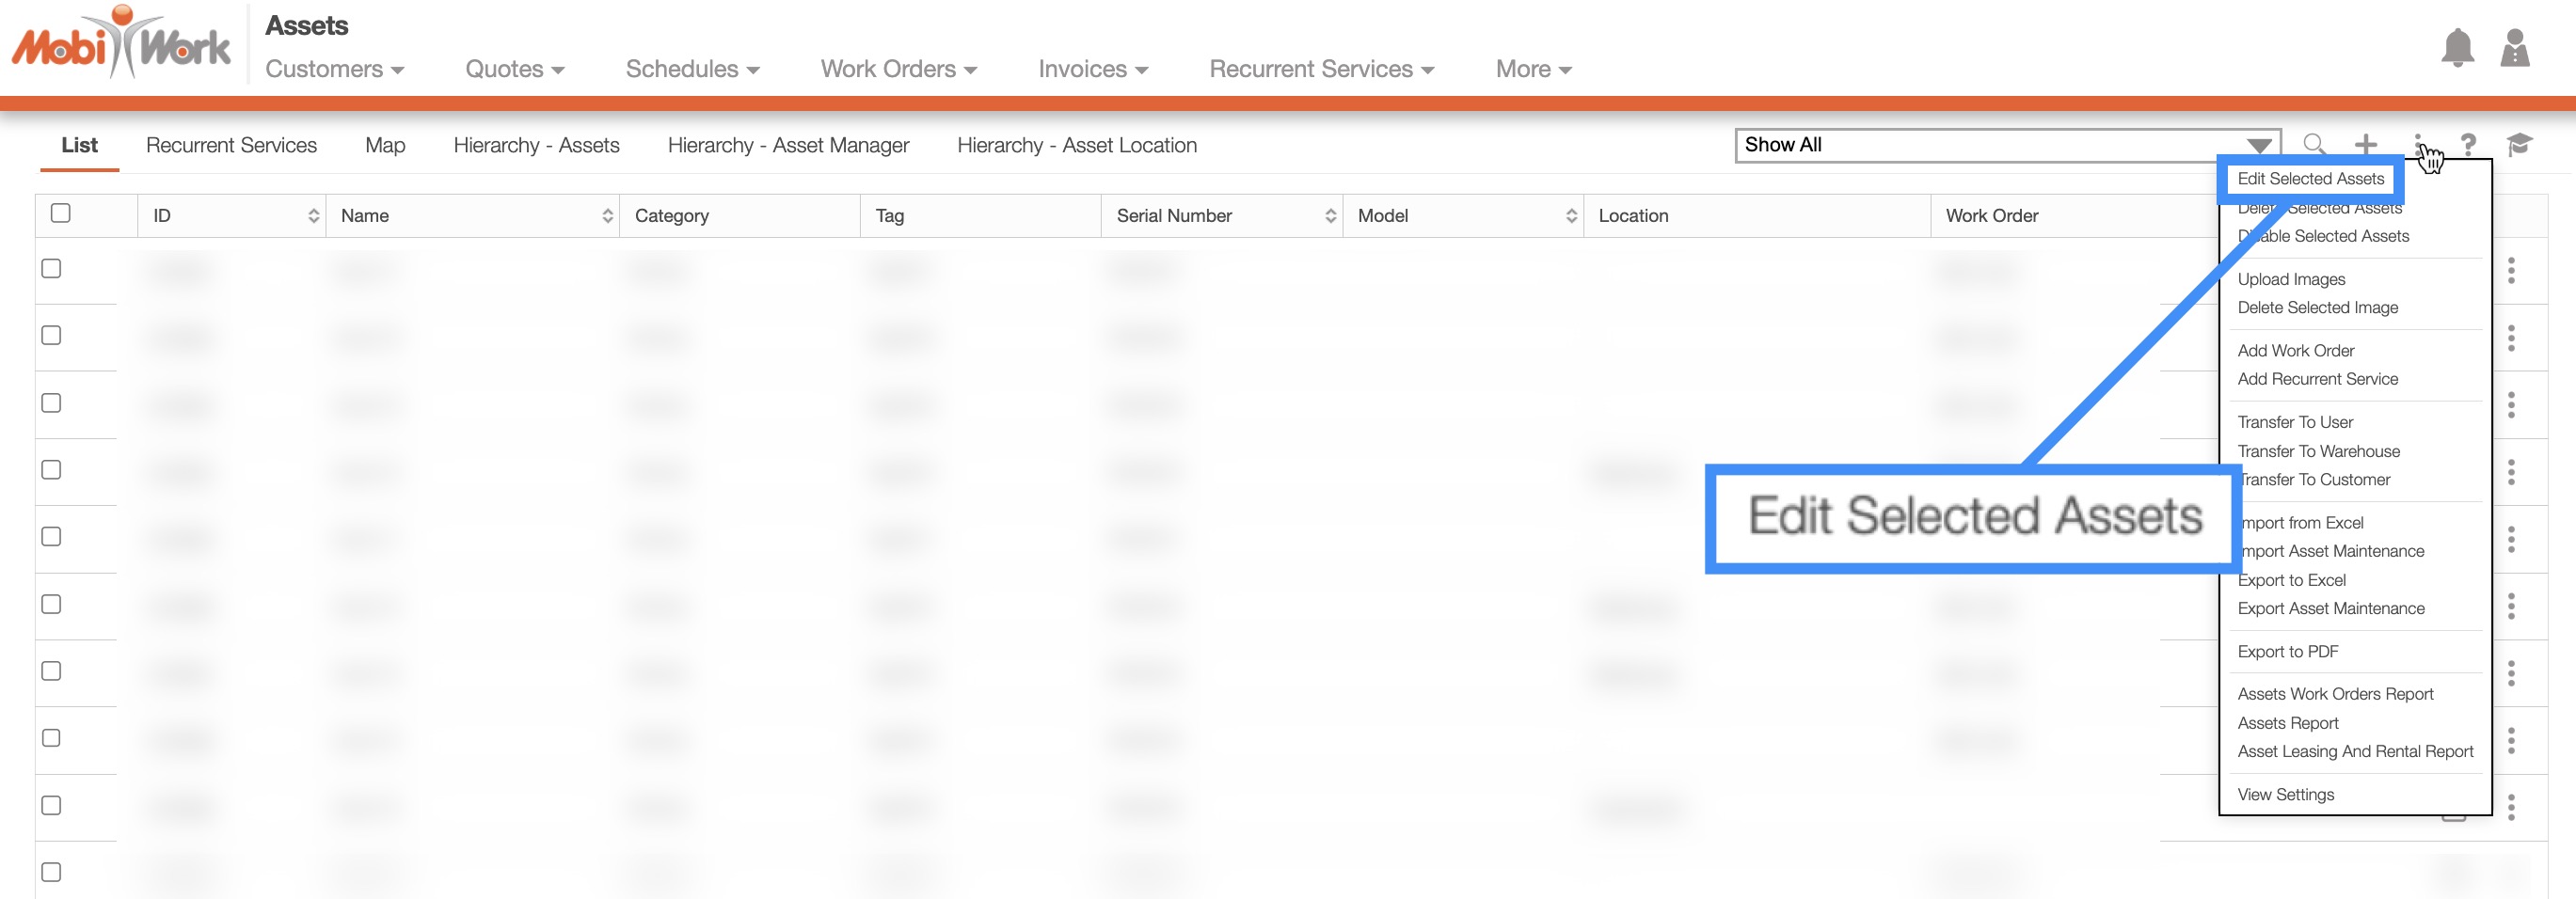
Task: Open the user profile icon
Action: tap(2514, 48)
